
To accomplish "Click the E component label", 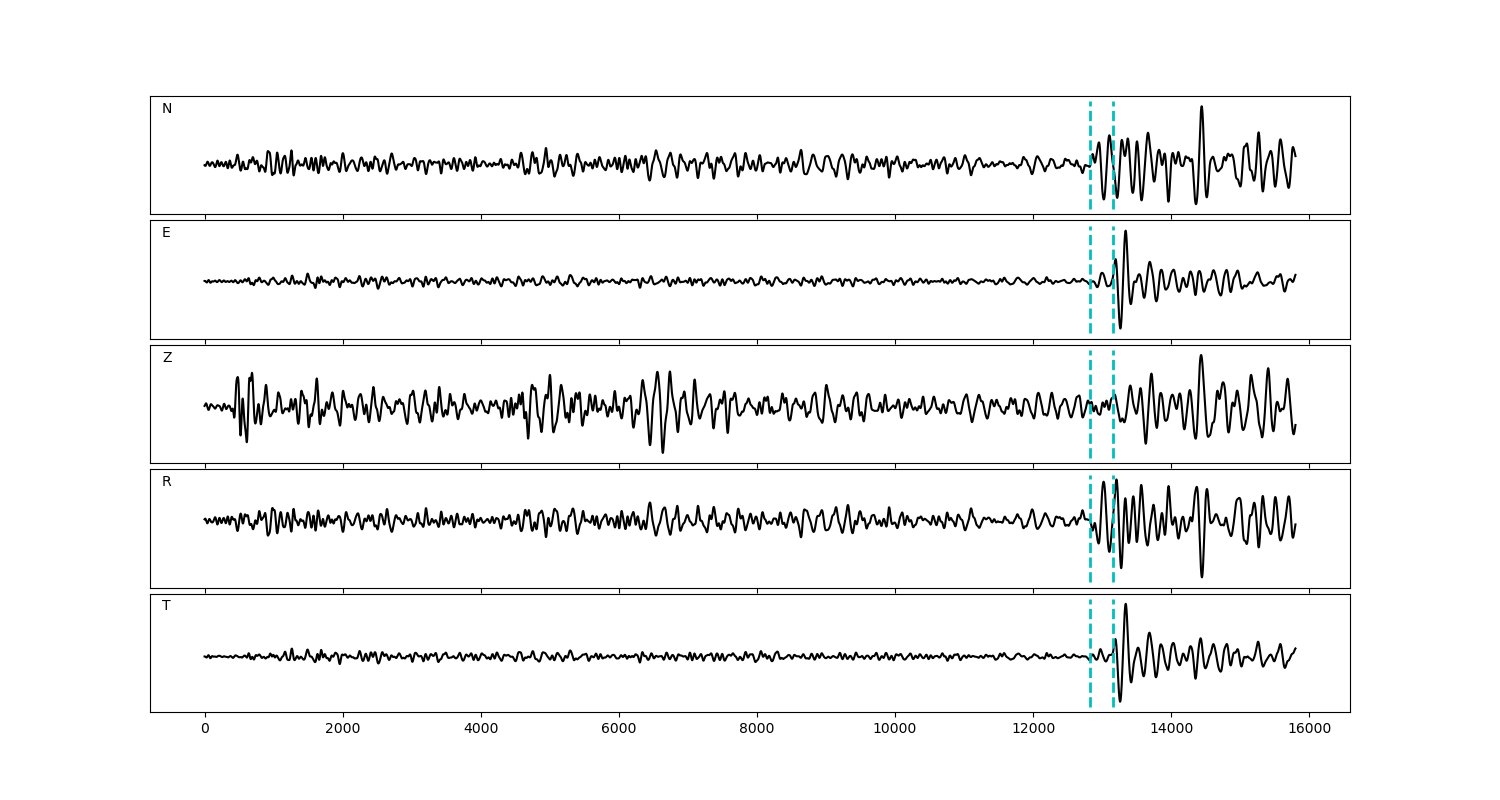I will pos(166,233).
